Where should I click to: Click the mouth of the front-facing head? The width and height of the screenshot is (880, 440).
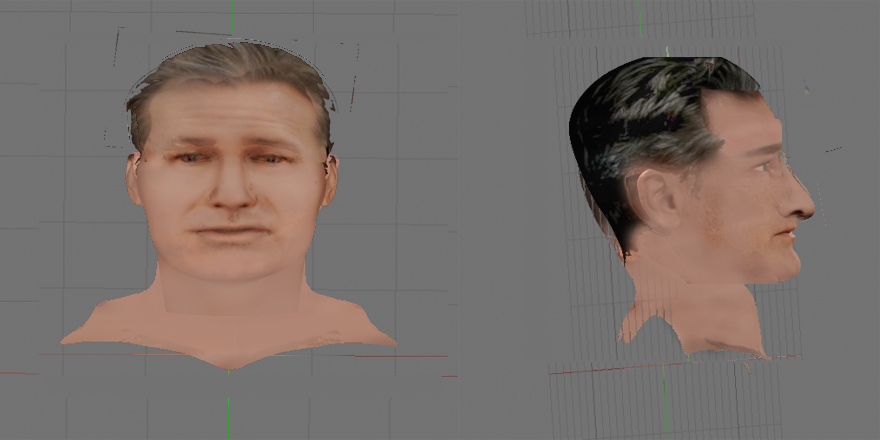click(x=230, y=231)
